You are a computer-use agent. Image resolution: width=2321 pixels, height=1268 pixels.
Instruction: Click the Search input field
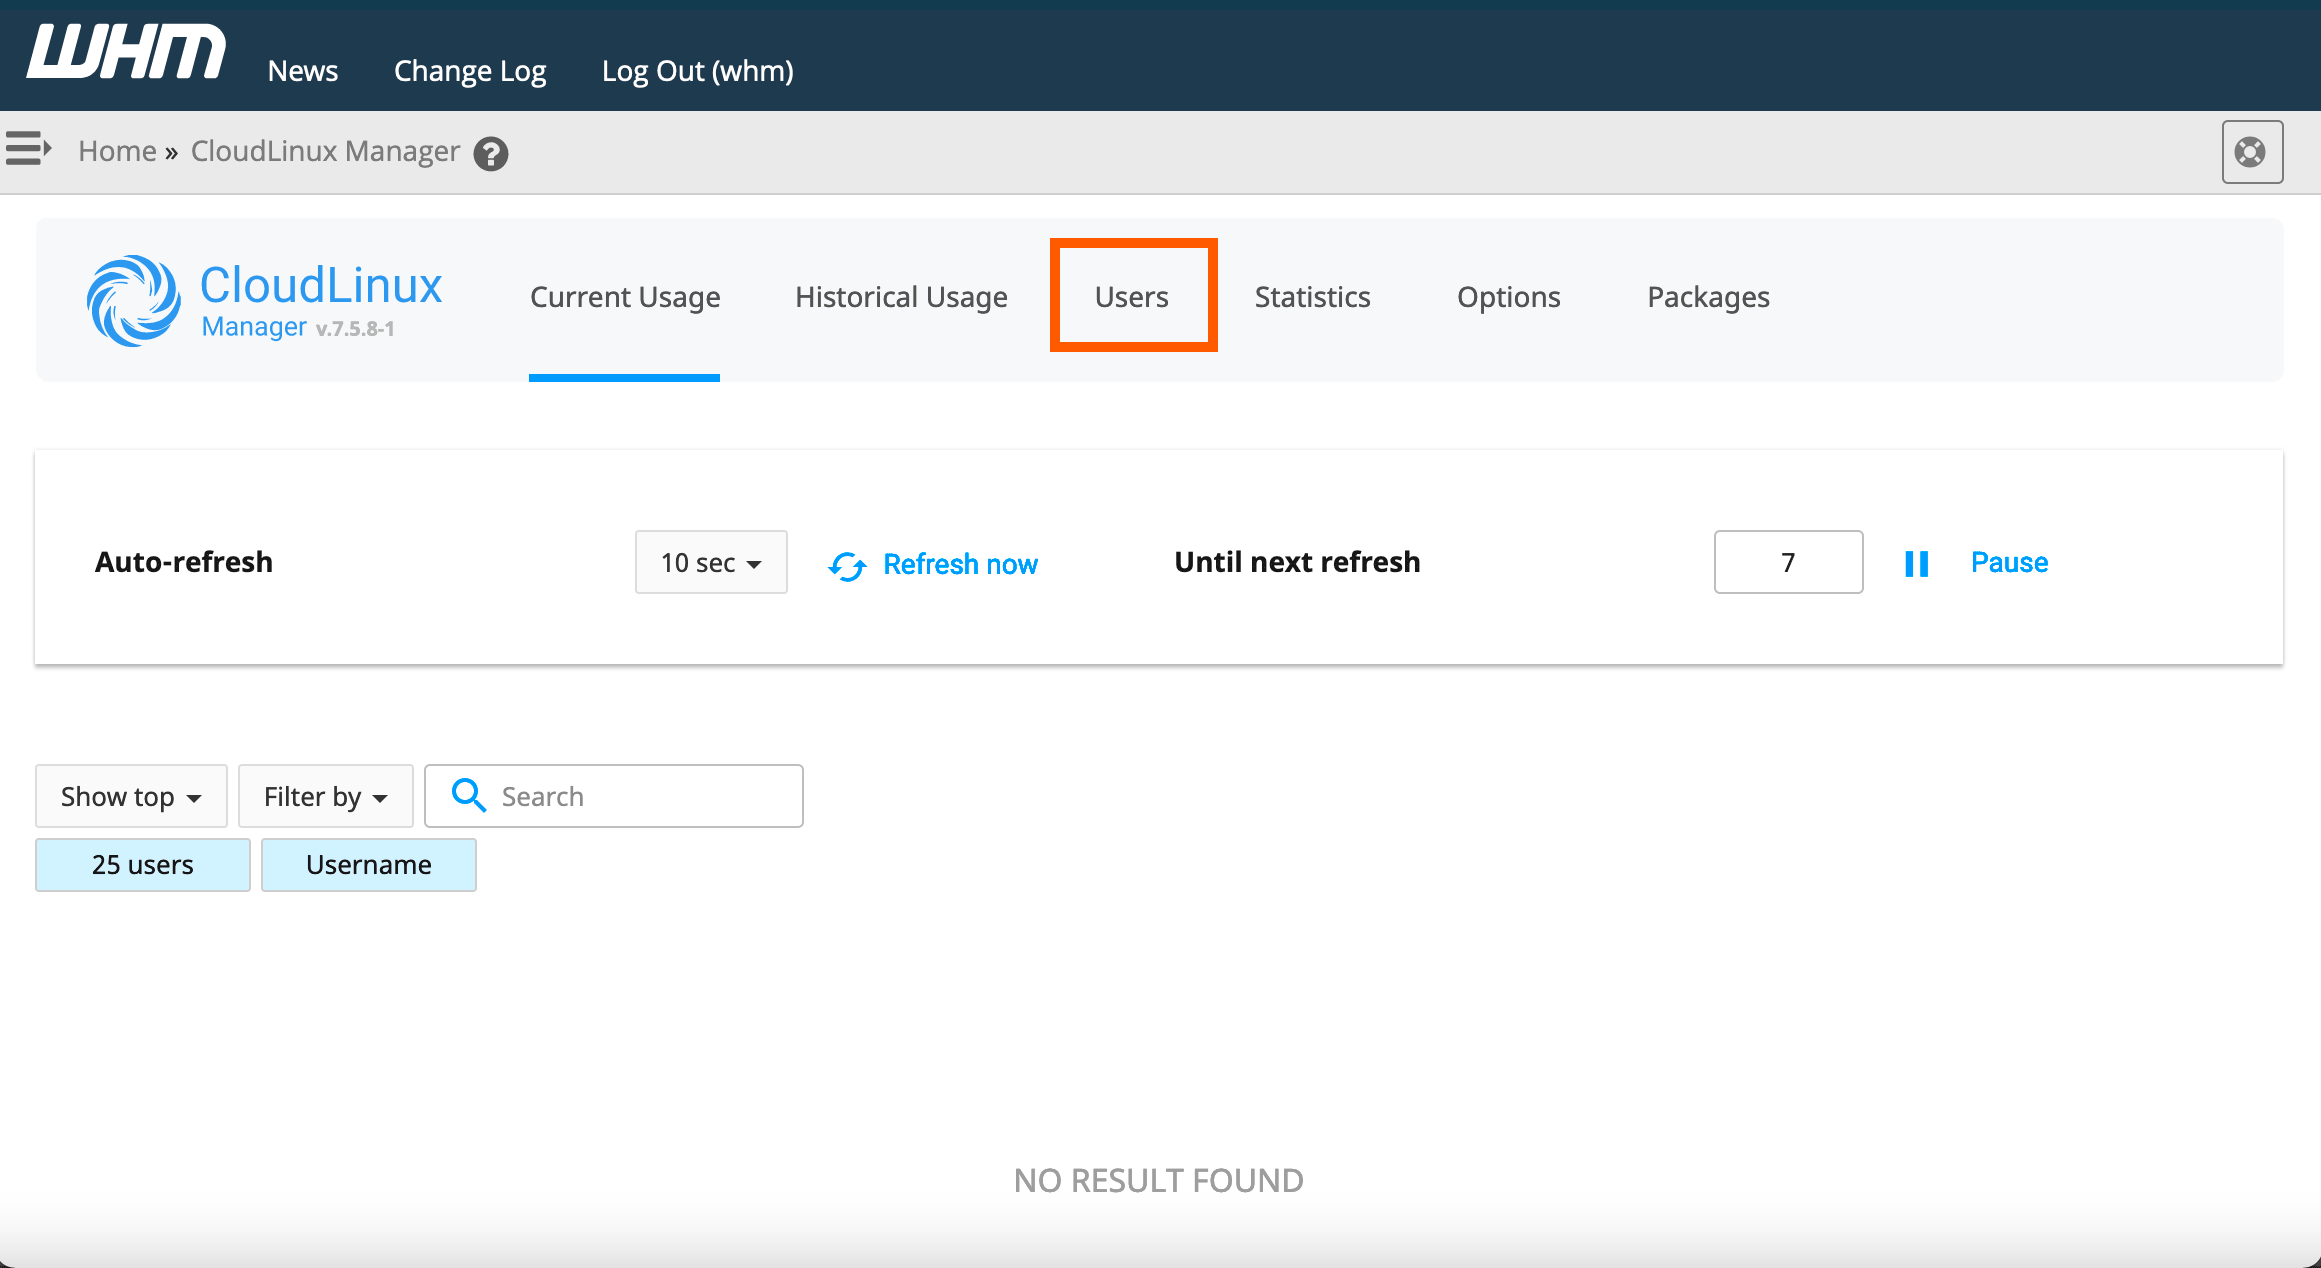[x=640, y=797]
